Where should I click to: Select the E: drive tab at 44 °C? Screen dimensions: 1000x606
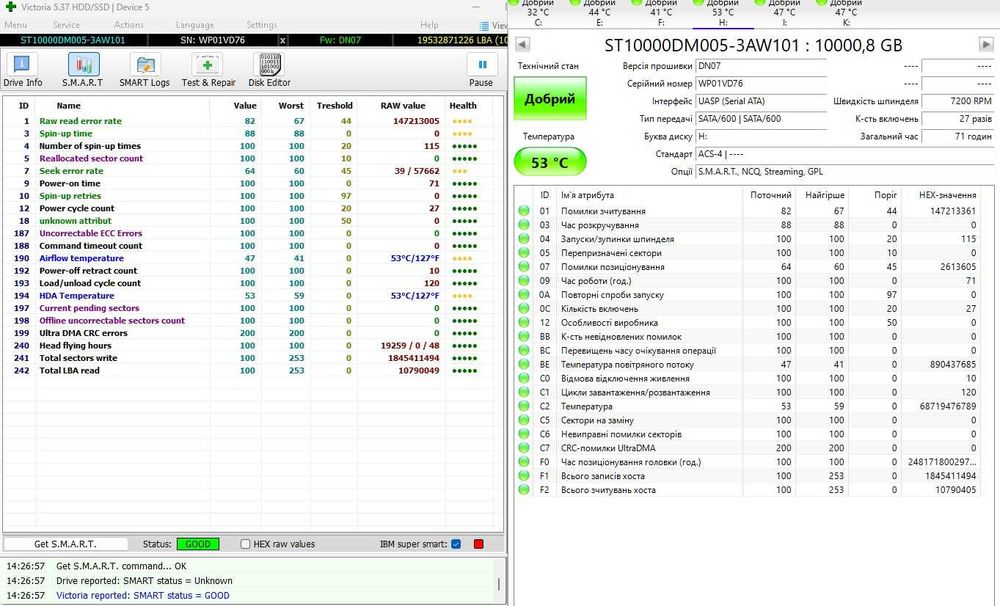[x=599, y=13]
